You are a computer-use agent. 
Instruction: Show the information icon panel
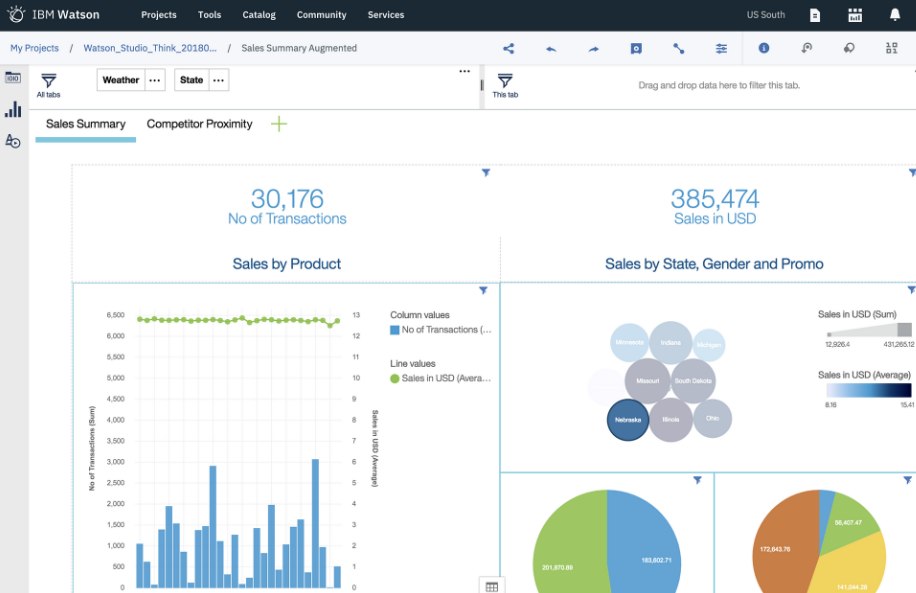tap(764, 48)
